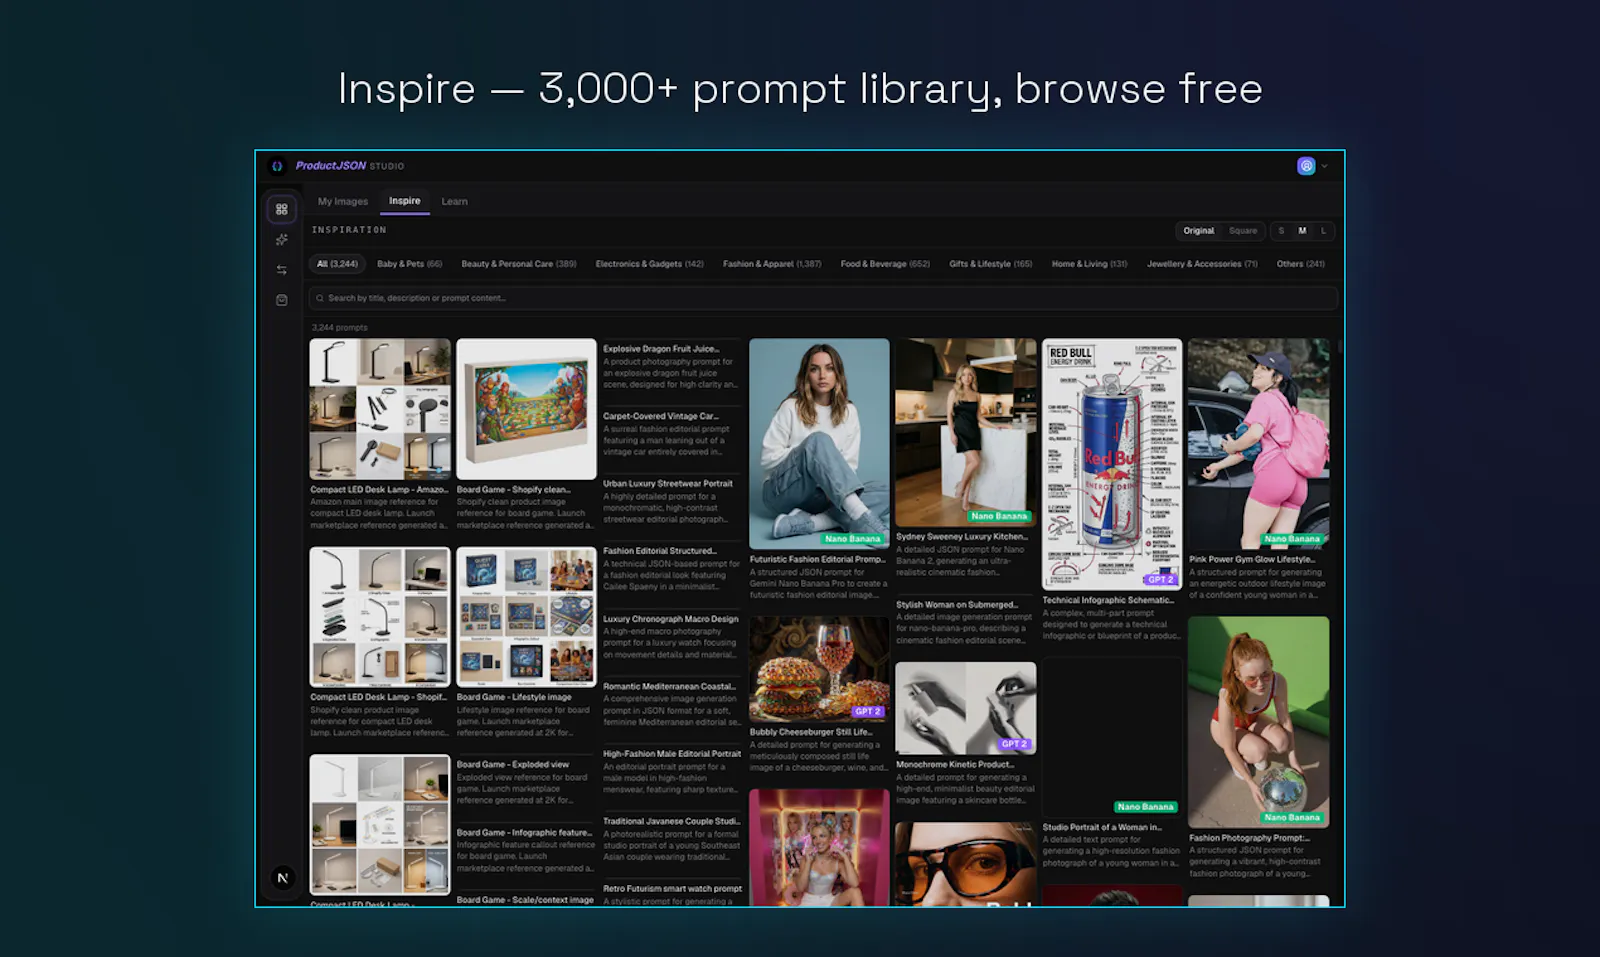Filter by Jewellery & Accessories category
The height and width of the screenshot is (957, 1600).
pos(1202,264)
